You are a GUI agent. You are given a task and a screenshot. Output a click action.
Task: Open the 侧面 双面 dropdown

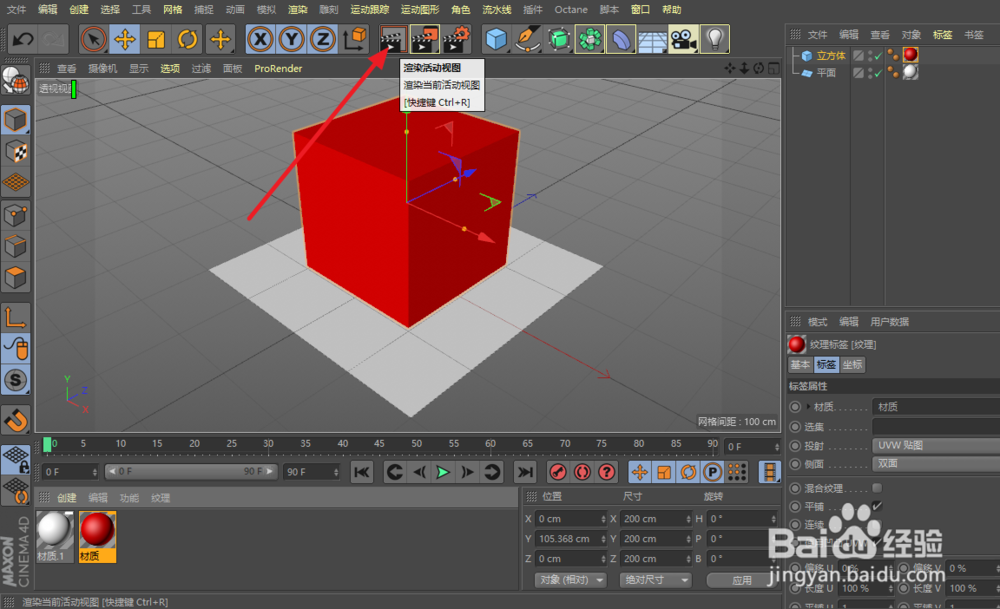point(936,464)
